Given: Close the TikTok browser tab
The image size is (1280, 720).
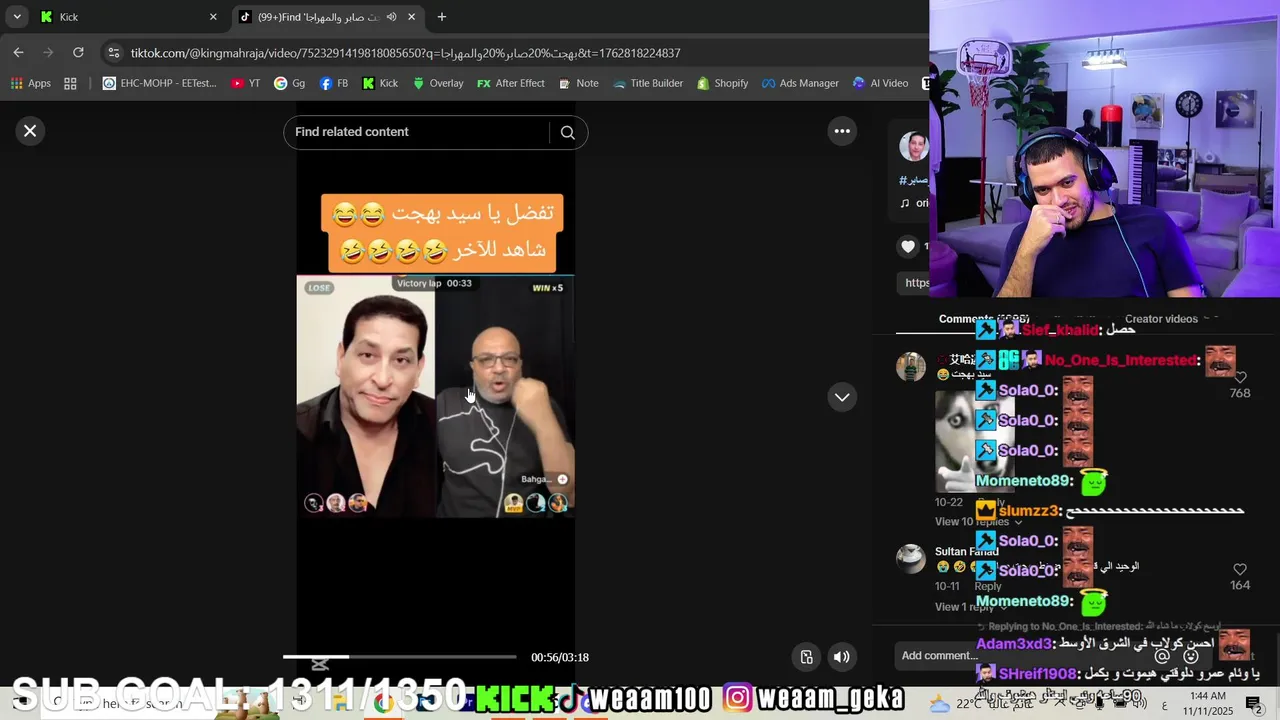Looking at the screenshot, I should click(x=412, y=17).
